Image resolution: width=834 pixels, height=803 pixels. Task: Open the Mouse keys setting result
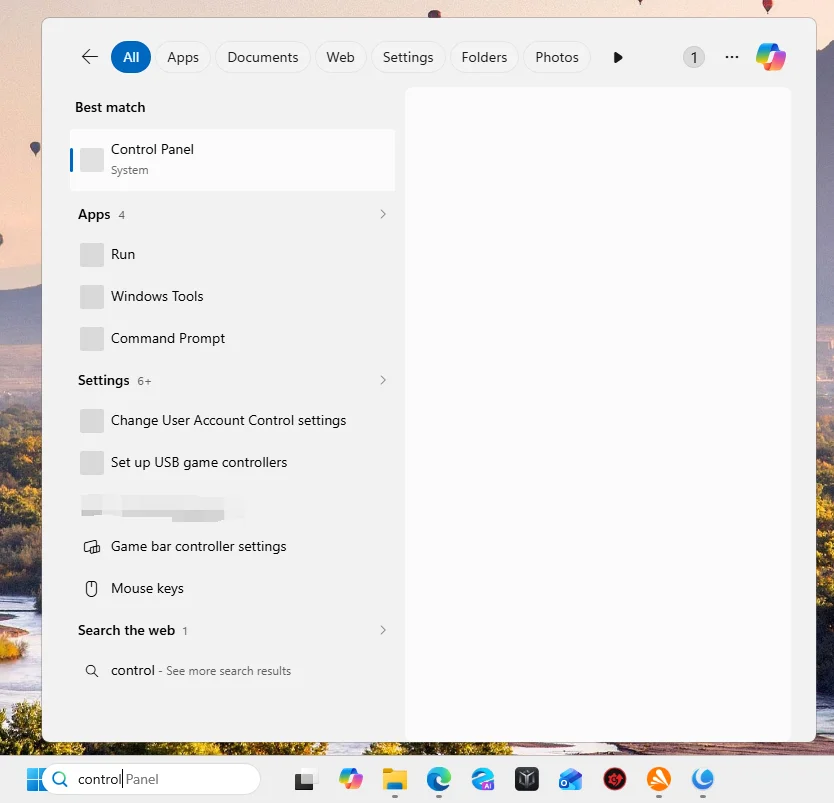[x=147, y=589]
